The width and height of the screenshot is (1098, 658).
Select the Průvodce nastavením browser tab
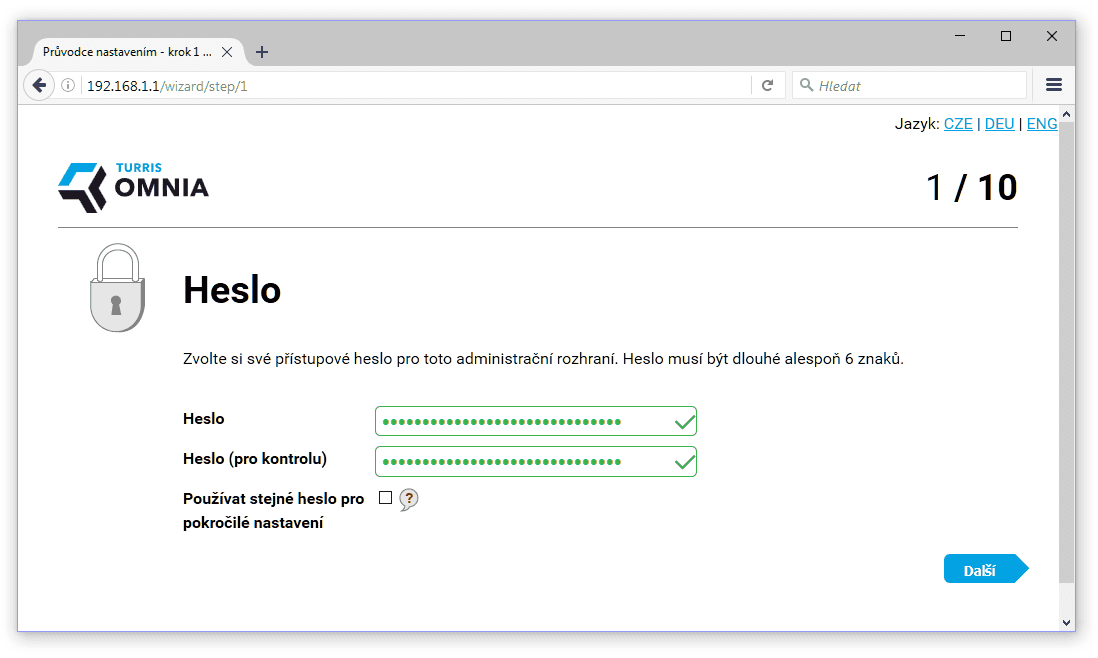pyautogui.click(x=125, y=52)
